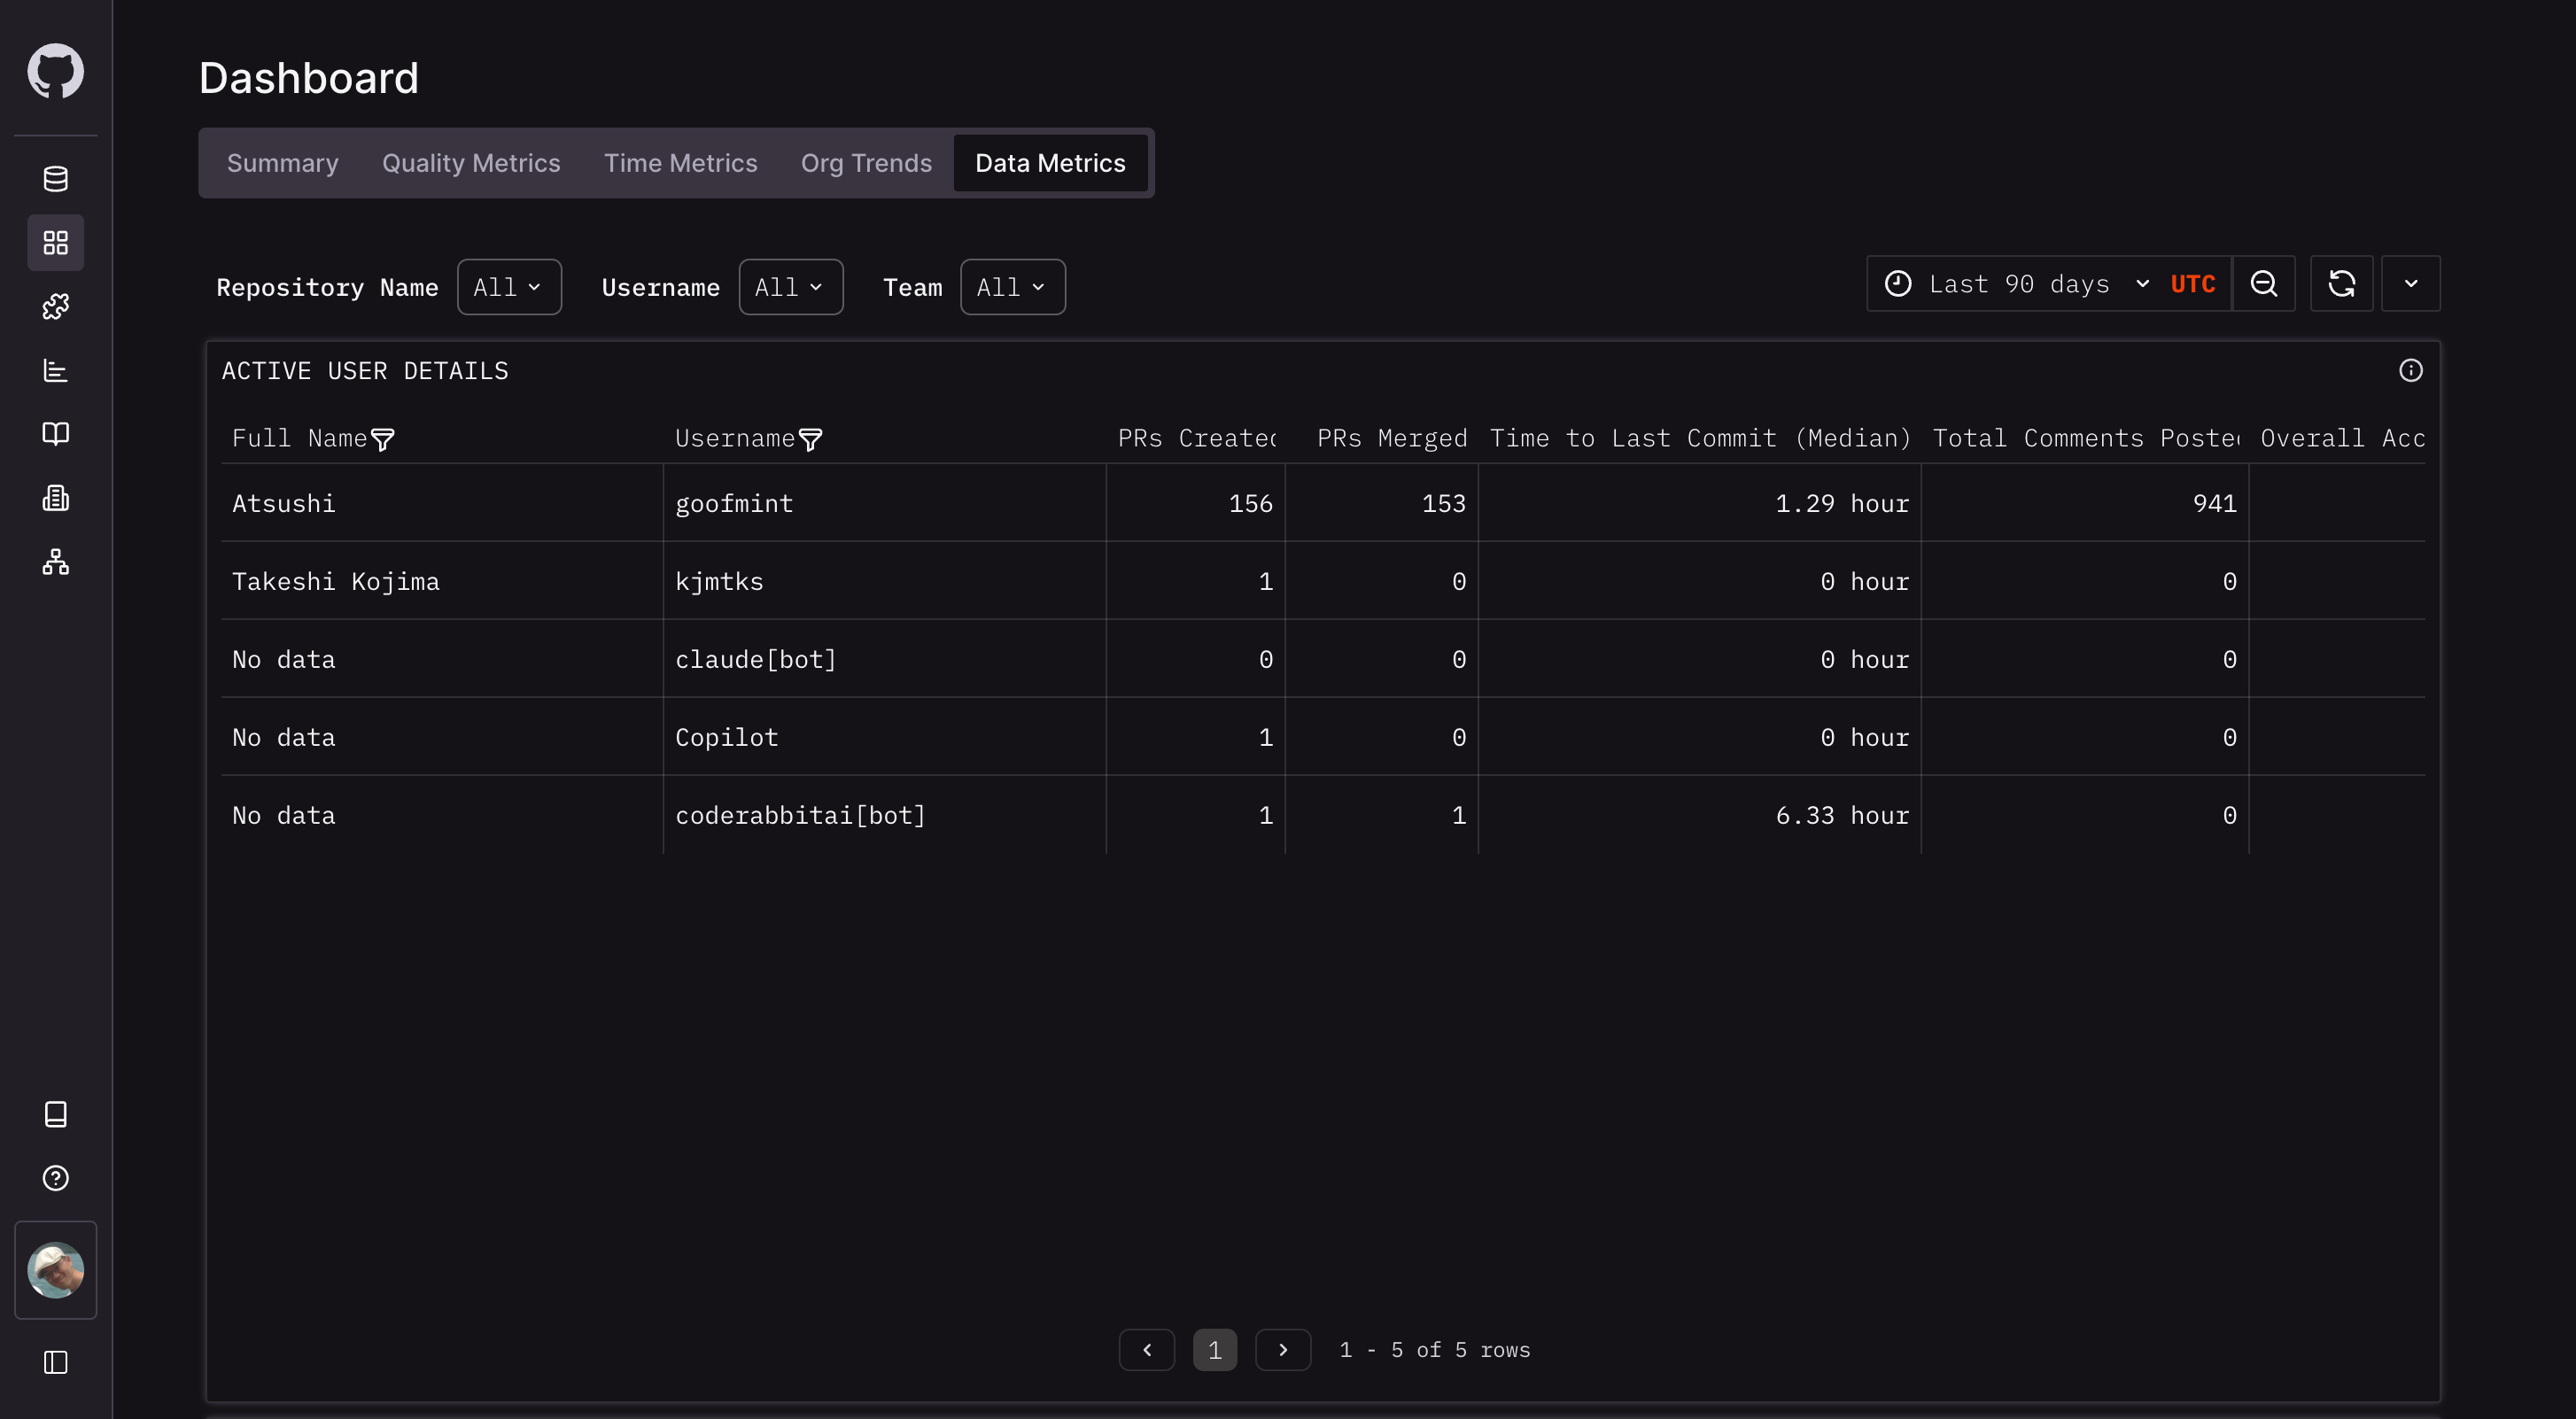This screenshot has width=2576, height=1419.
Task: Open the database icon in sidebar
Action: point(55,179)
